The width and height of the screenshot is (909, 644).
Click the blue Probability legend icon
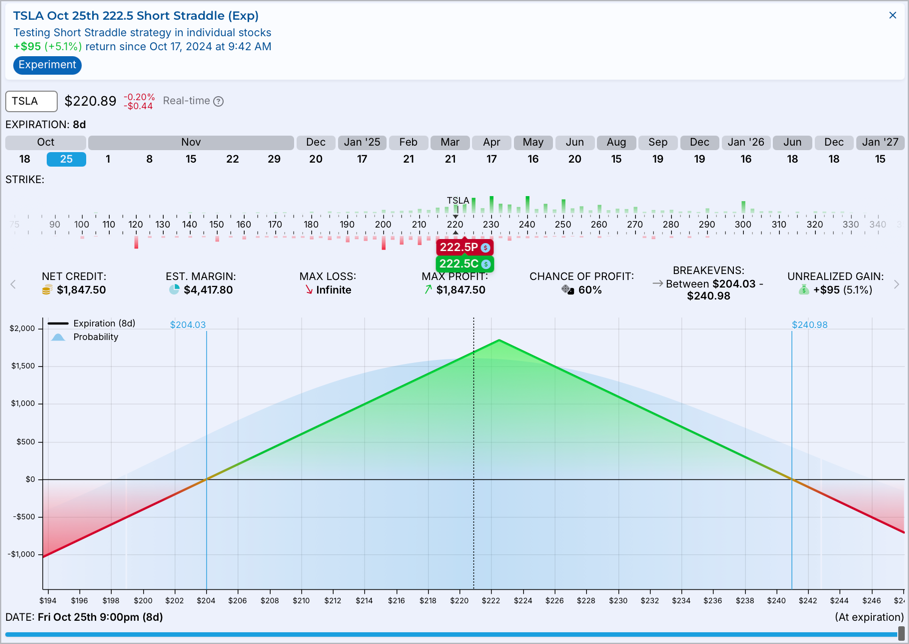click(x=58, y=337)
